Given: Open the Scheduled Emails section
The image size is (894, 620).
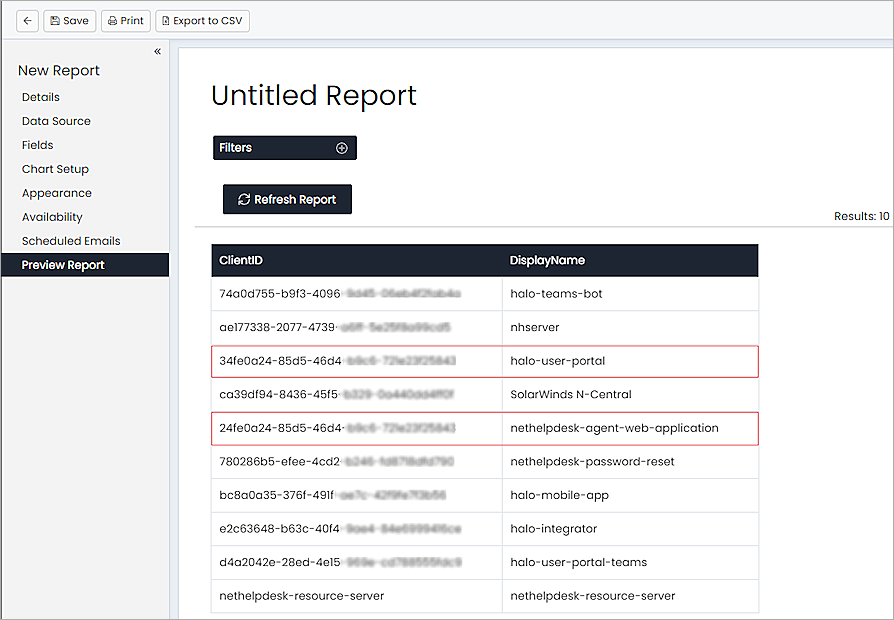Looking at the screenshot, I should point(70,241).
